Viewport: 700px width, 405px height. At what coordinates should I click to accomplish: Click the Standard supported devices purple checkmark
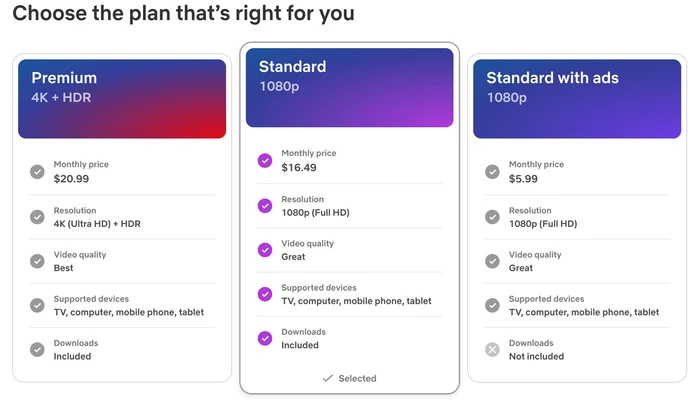[265, 294]
